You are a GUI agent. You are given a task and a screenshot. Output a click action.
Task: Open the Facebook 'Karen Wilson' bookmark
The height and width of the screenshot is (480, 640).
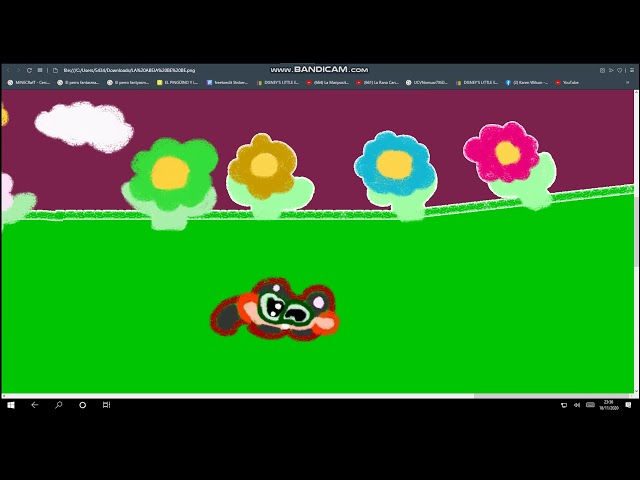pos(527,82)
